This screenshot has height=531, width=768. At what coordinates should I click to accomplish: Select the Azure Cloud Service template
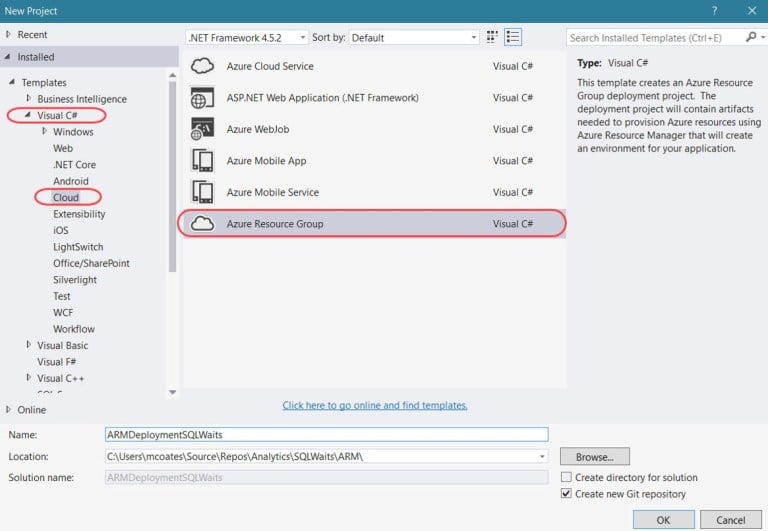374,66
